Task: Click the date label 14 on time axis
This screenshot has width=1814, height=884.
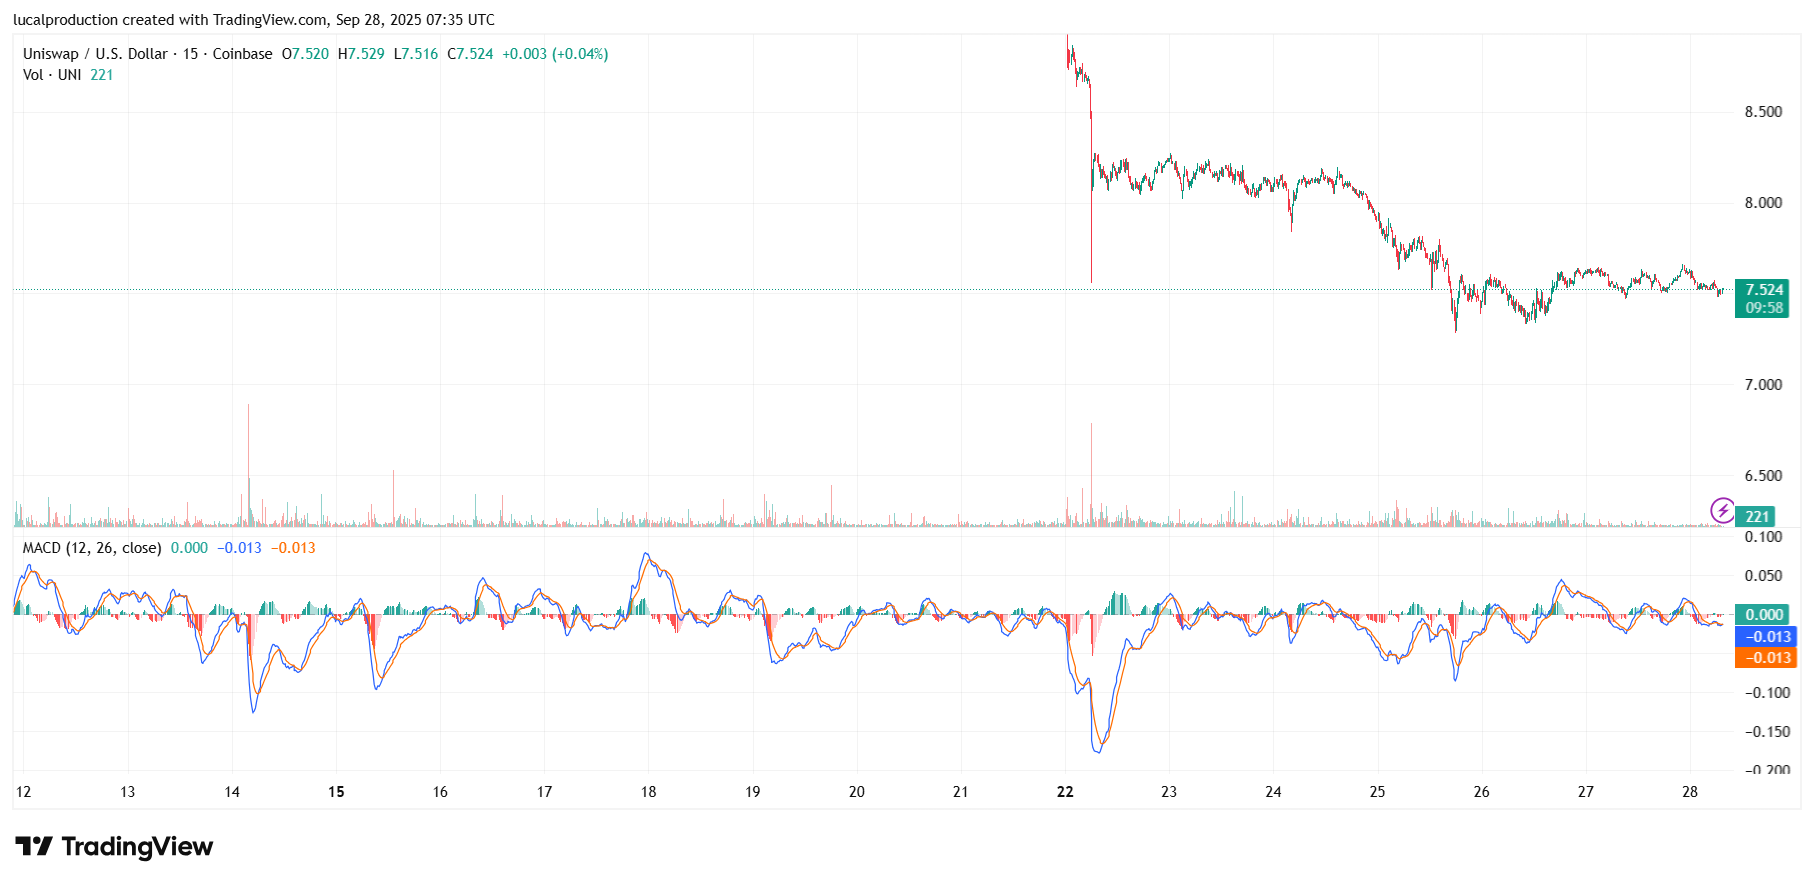Action: [x=232, y=792]
